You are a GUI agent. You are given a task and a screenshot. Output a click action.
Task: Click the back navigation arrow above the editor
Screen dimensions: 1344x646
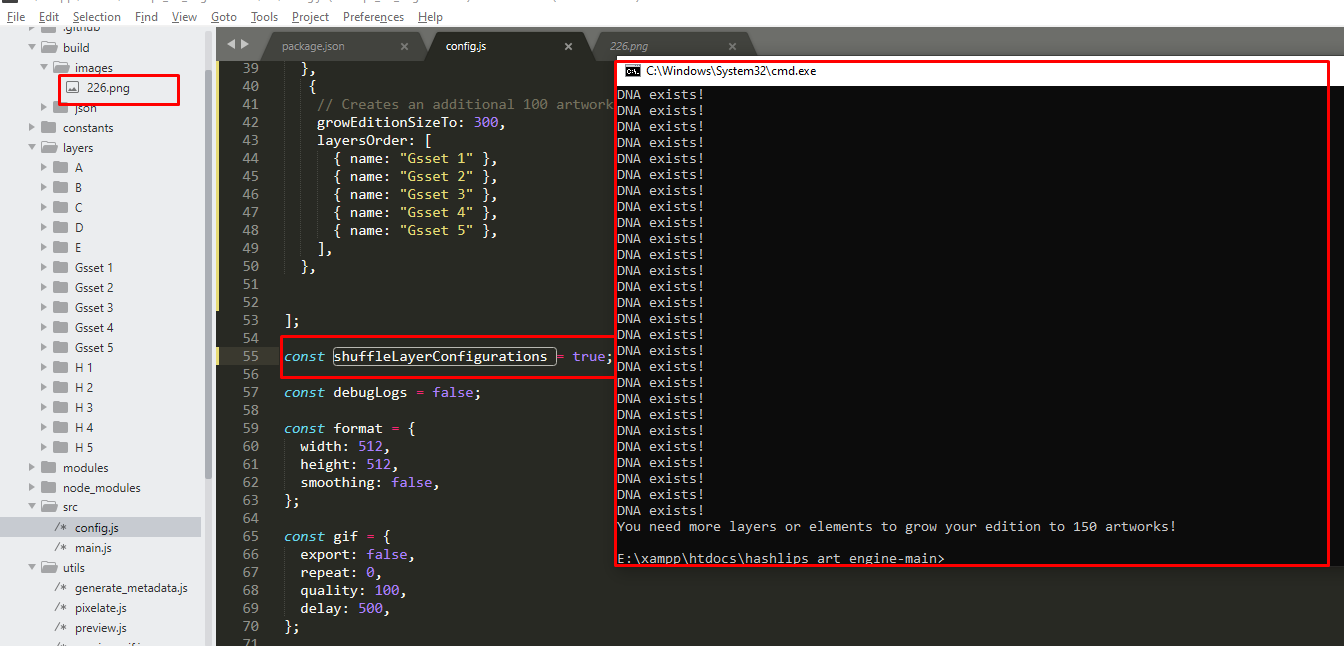click(230, 44)
